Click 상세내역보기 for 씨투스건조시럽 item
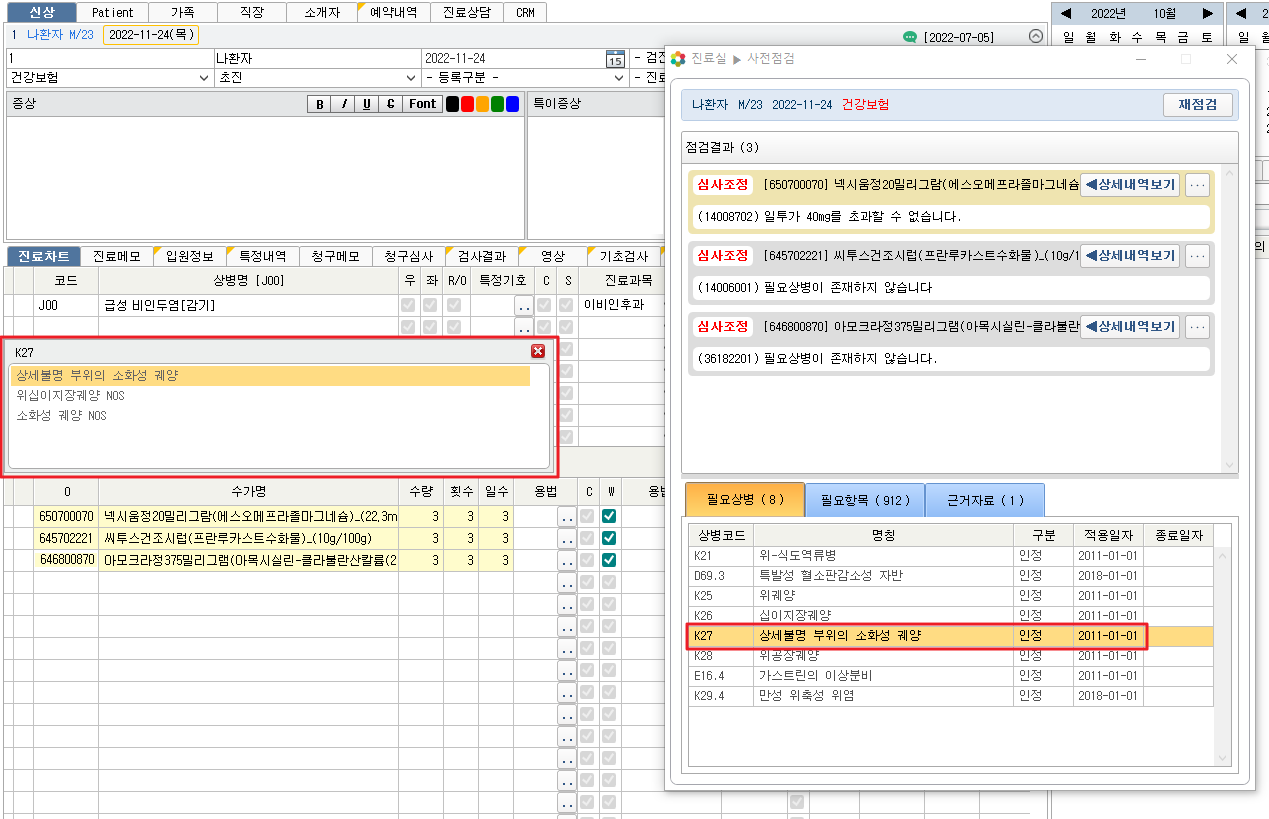This screenshot has width=1269, height=819. (1130, 256)
